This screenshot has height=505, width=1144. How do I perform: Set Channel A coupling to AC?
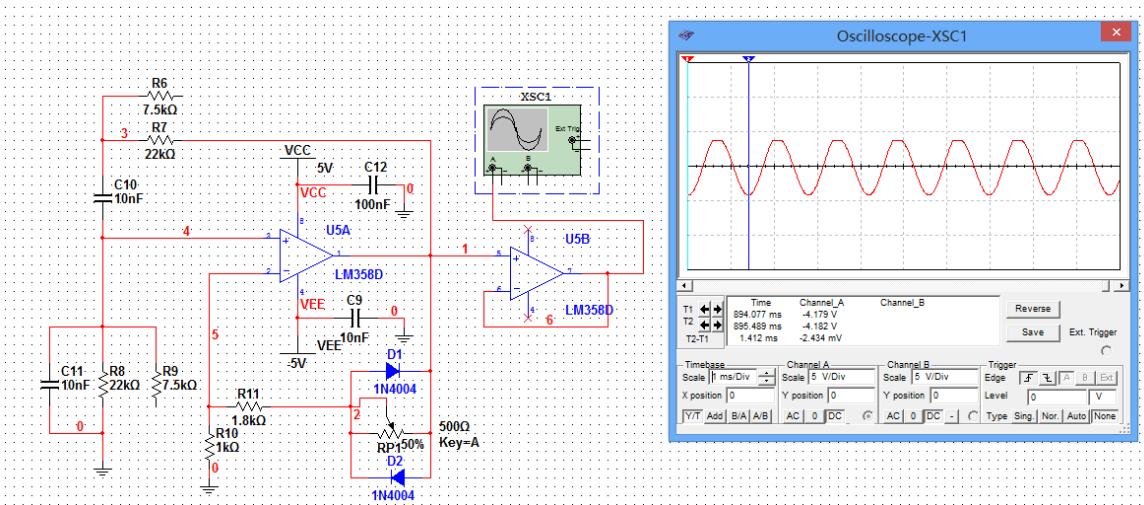coord(791,415)
